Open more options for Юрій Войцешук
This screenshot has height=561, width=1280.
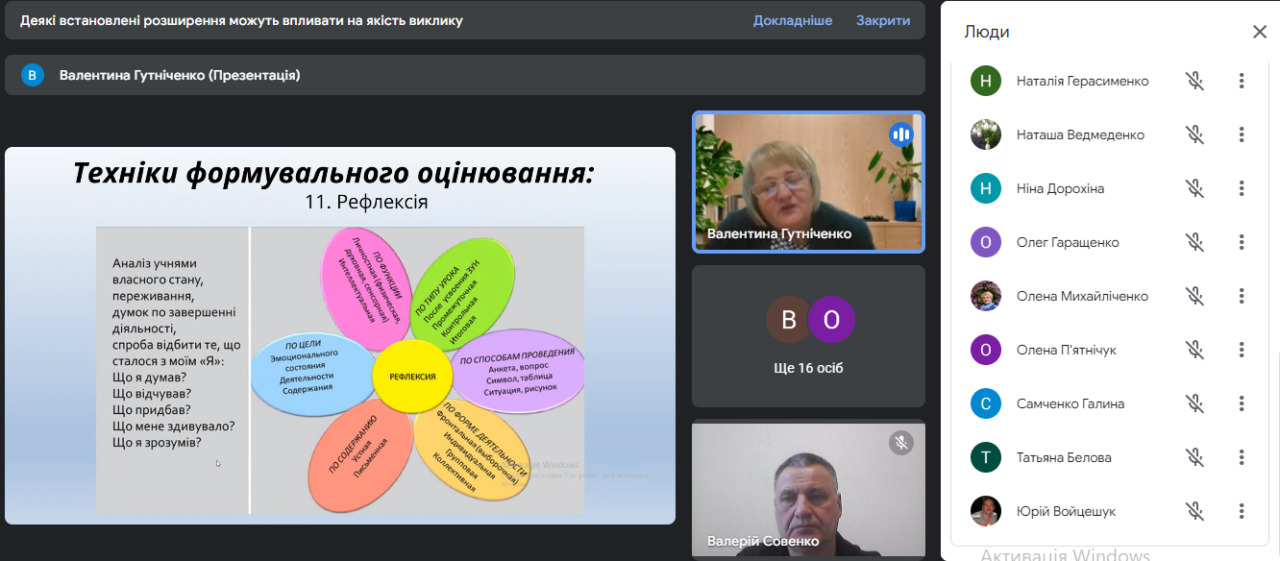1241,511
